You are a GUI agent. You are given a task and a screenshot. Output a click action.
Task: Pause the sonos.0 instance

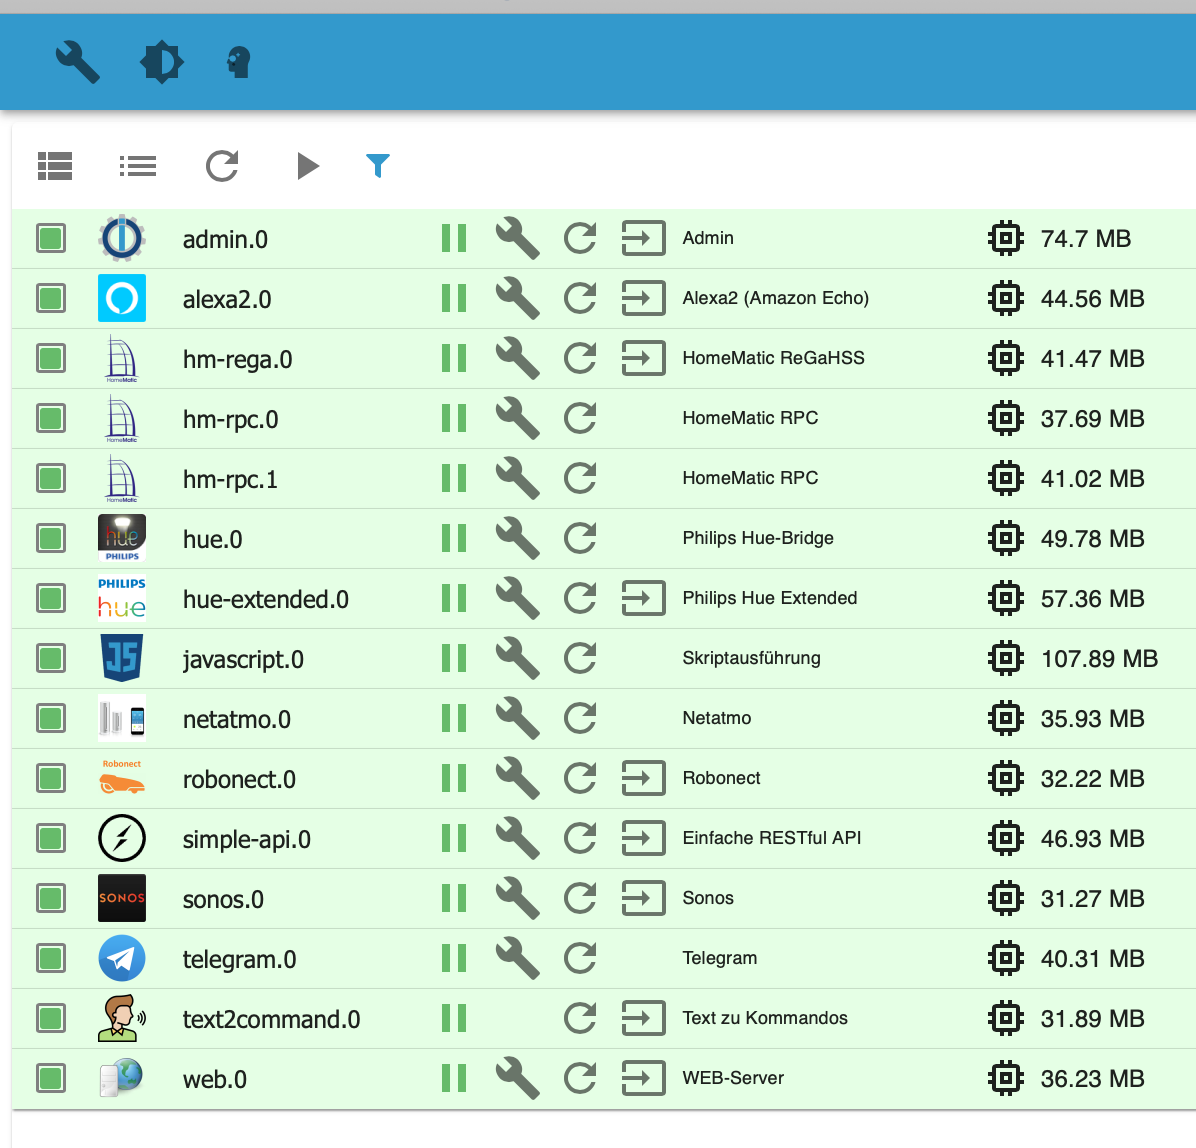(x=454, y=898)
